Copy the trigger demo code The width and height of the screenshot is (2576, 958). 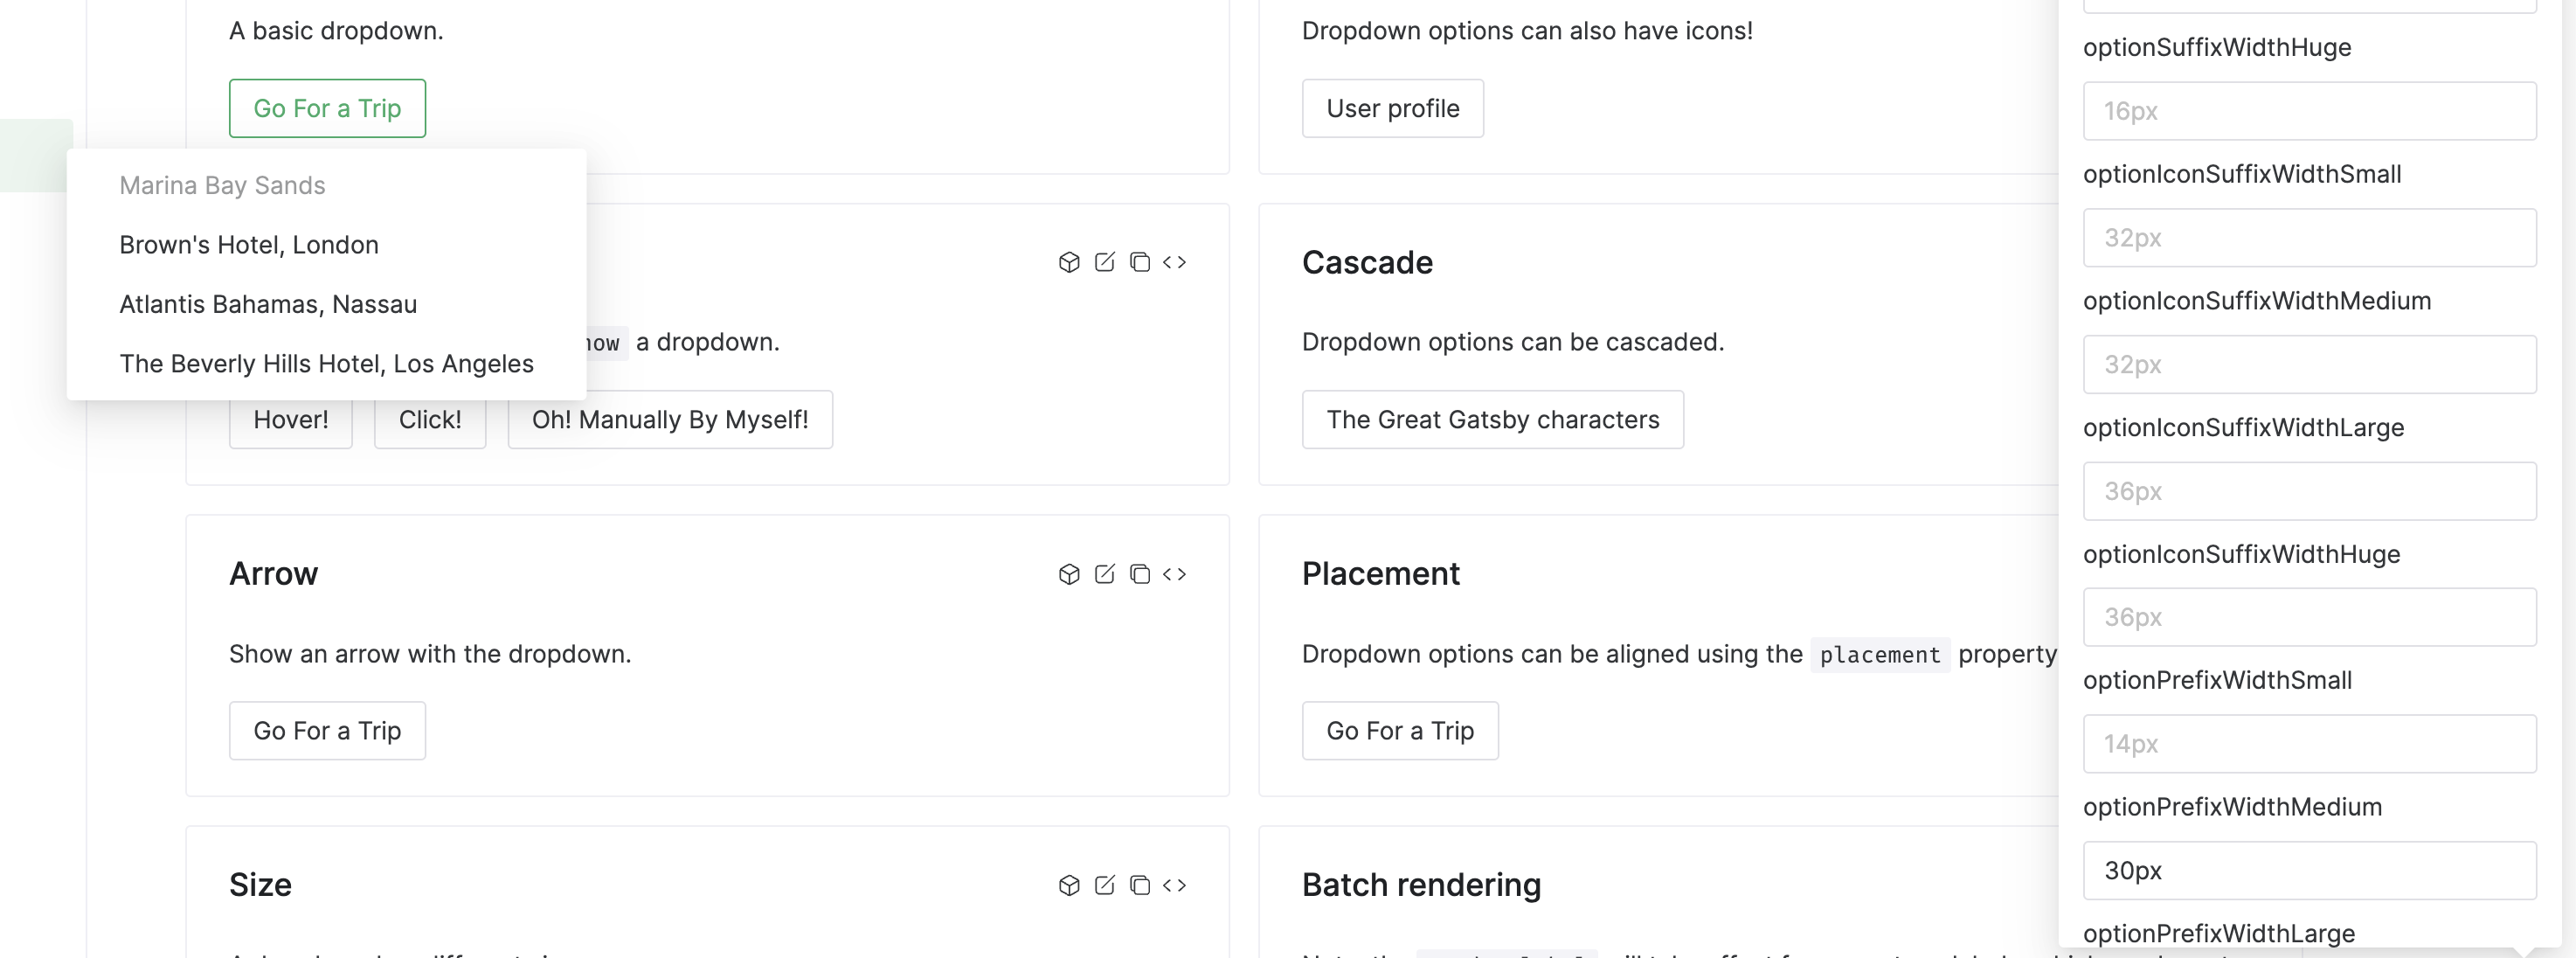point(1139,262)
